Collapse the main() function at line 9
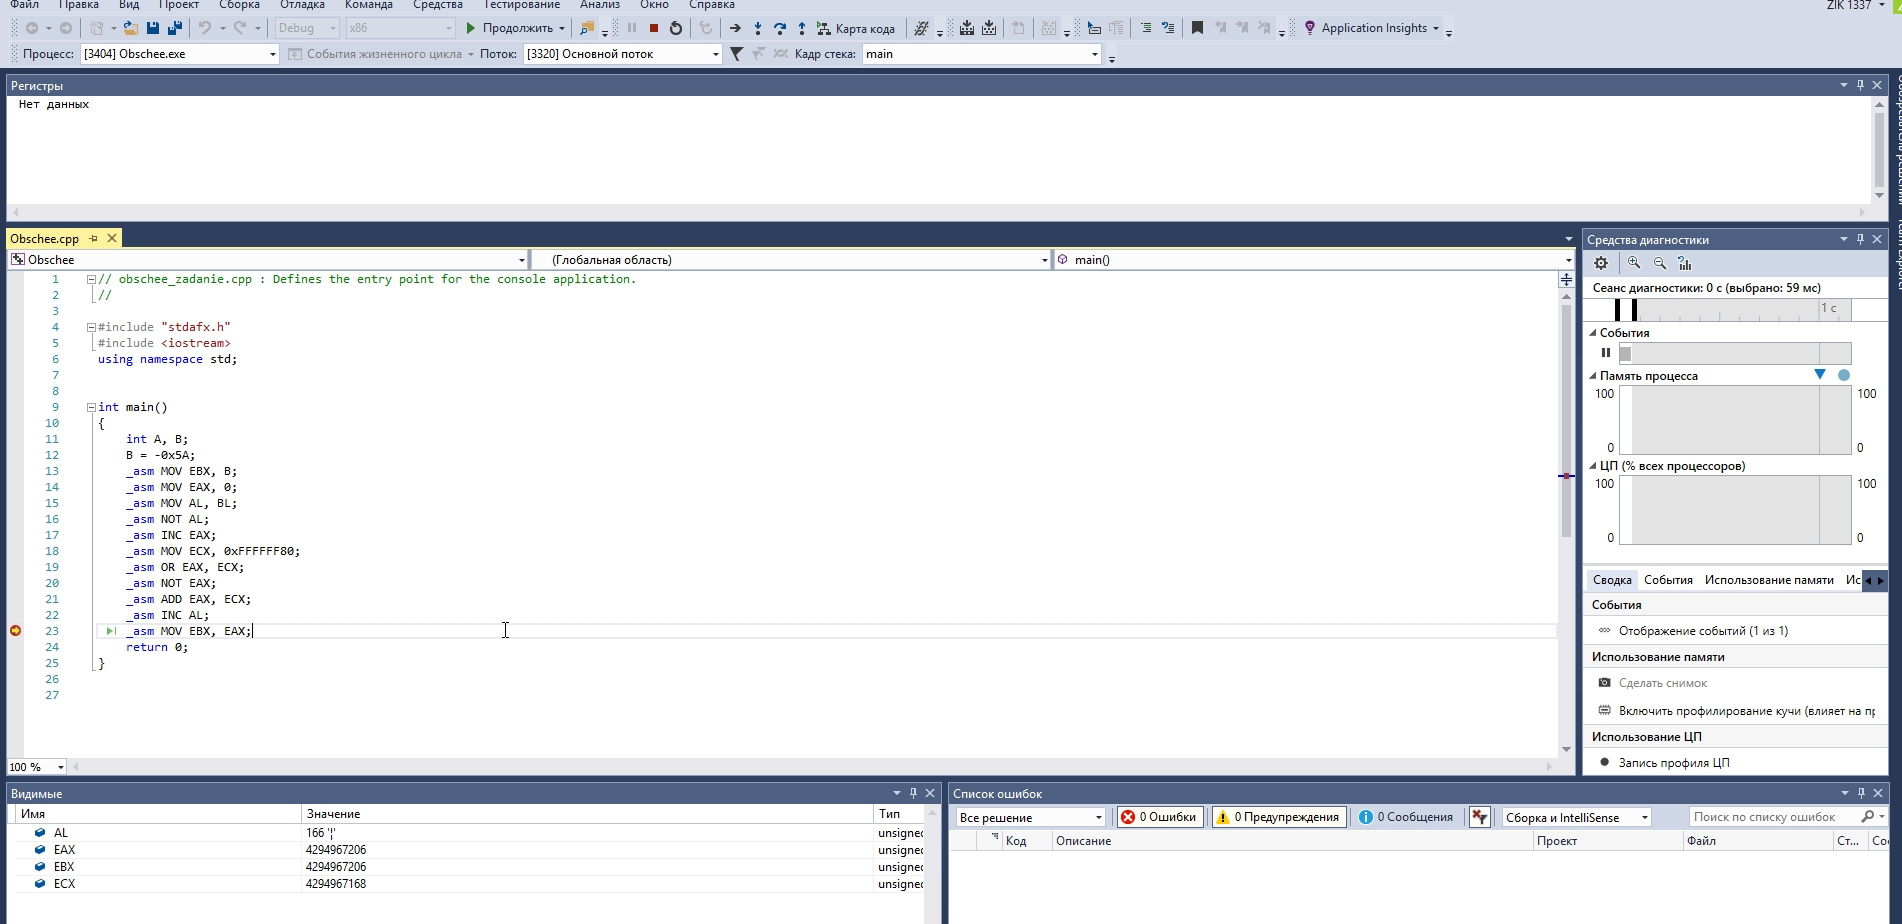The height and width of the screenshot is (924, 1902). [x=91, y=407]
